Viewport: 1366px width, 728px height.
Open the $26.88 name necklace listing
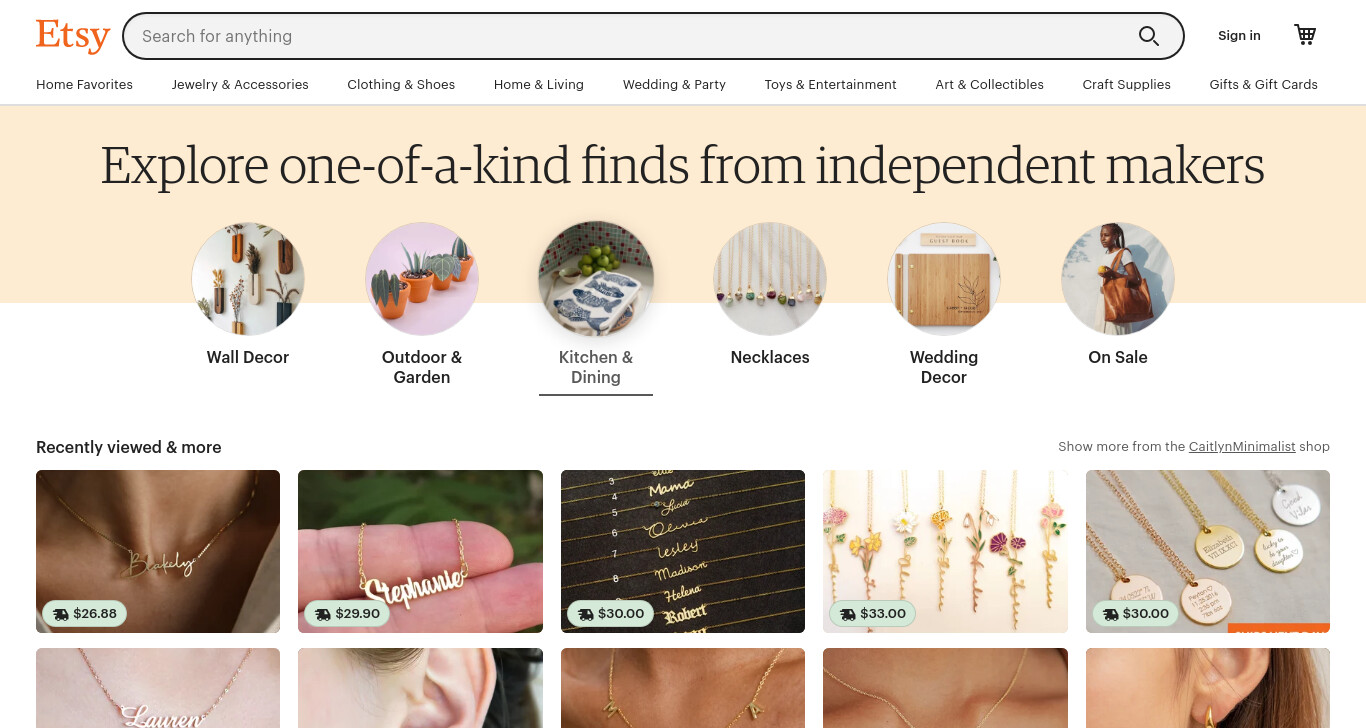coord(158,552)
